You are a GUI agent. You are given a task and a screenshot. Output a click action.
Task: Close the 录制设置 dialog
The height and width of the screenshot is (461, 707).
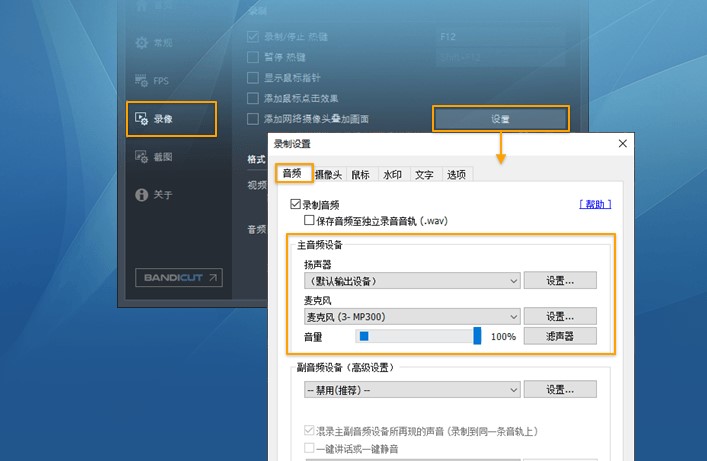[x=623, y=143]
